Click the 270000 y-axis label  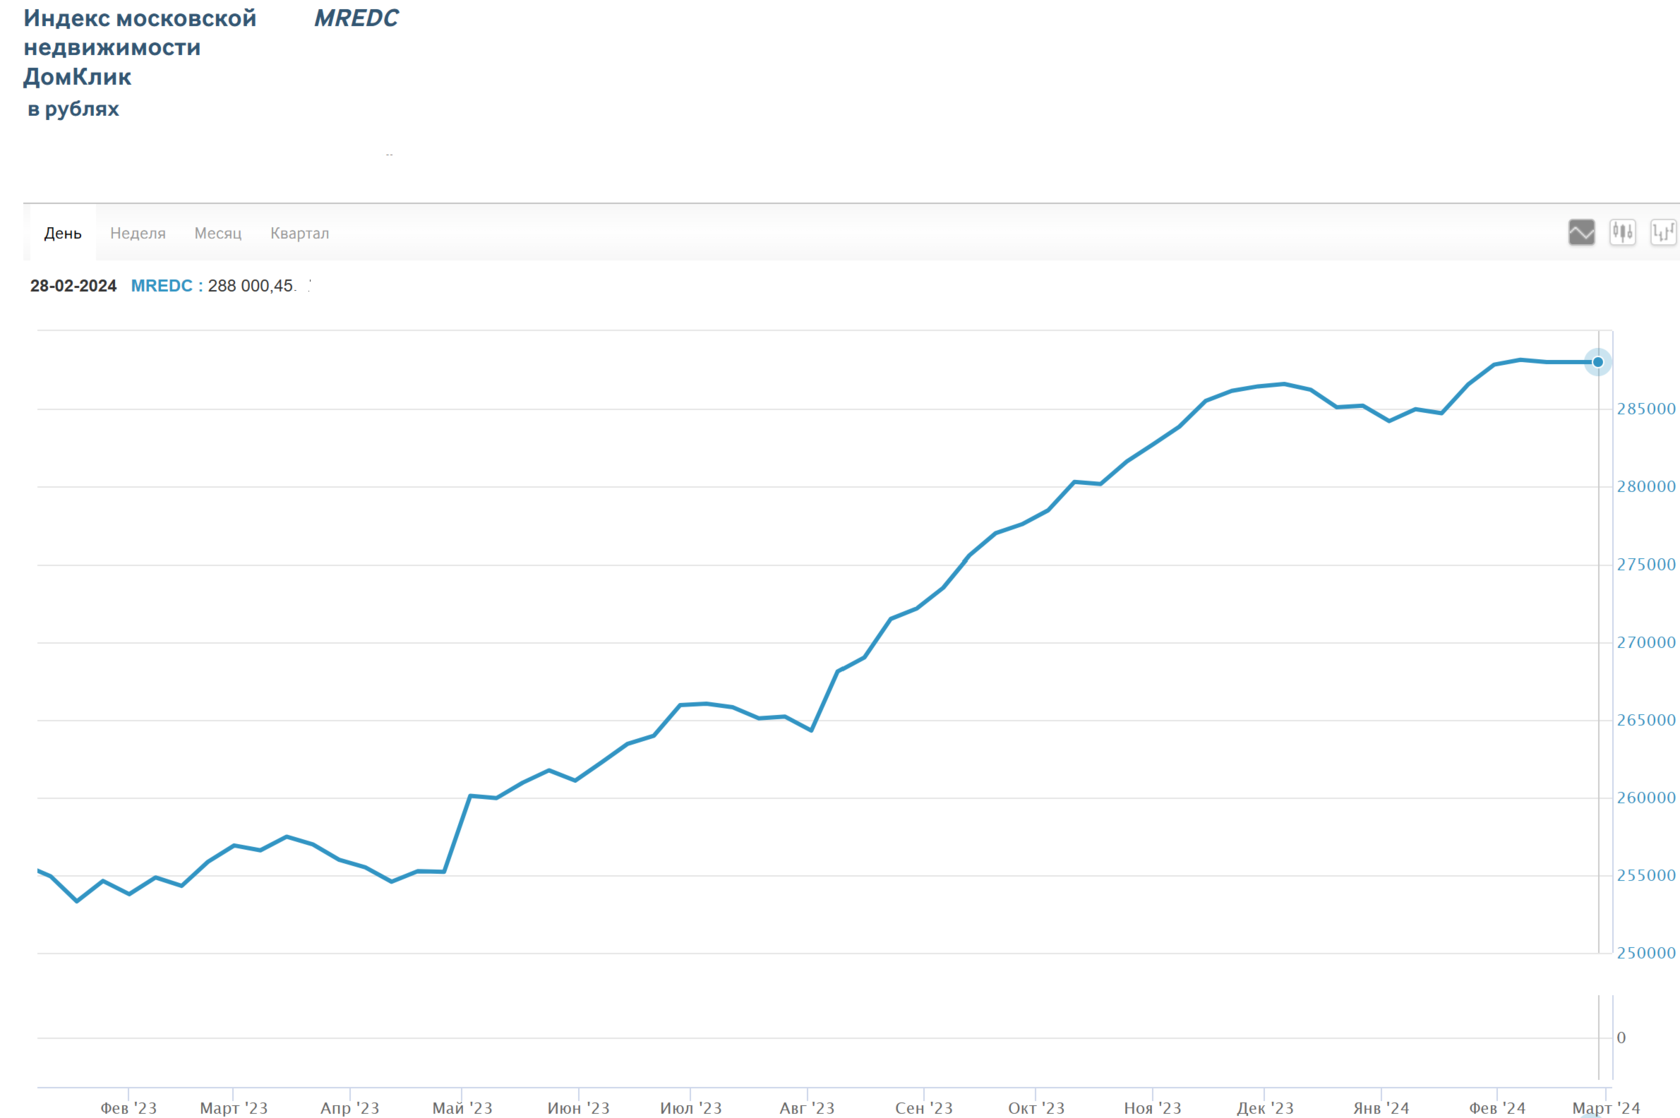point(1646,643)
